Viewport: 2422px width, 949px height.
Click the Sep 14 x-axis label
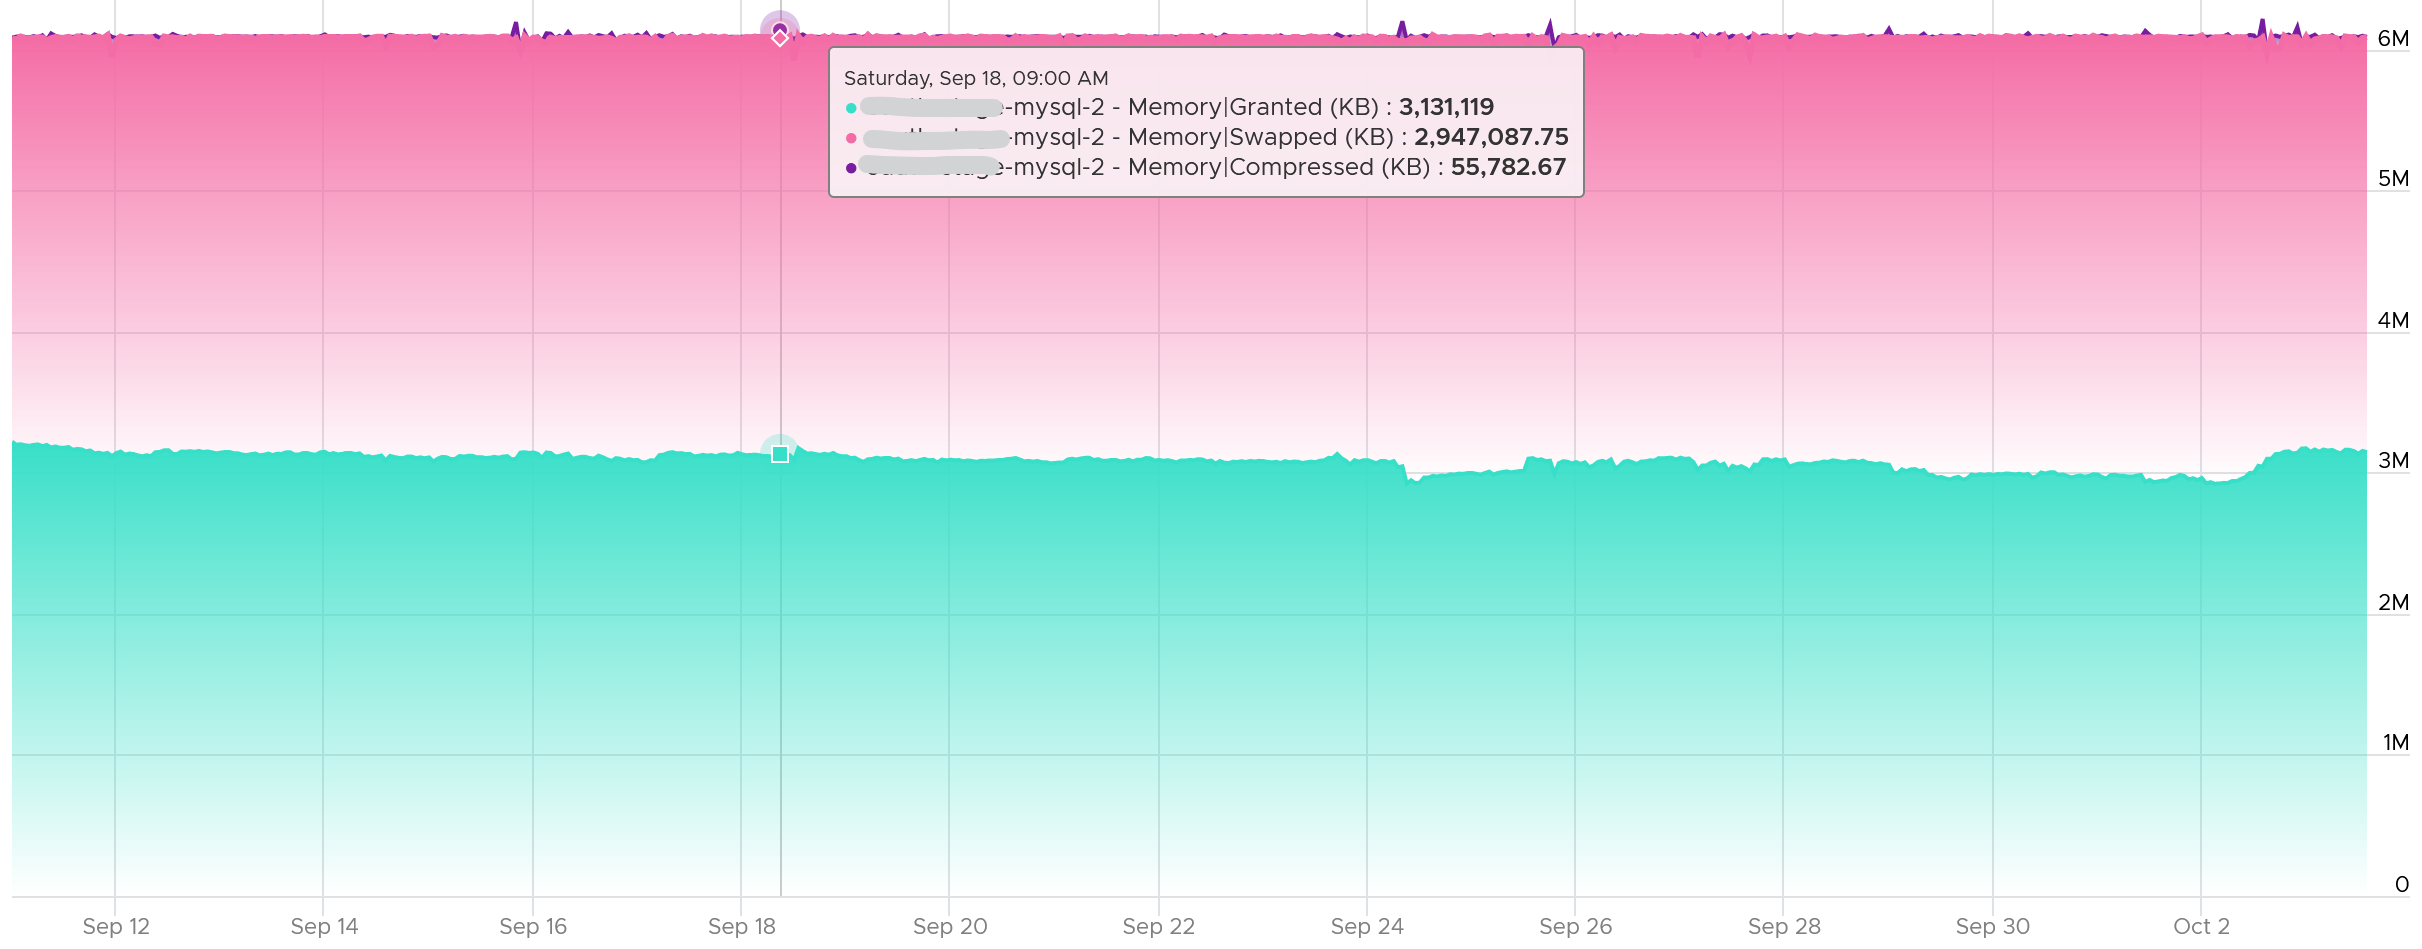(324, 926)
